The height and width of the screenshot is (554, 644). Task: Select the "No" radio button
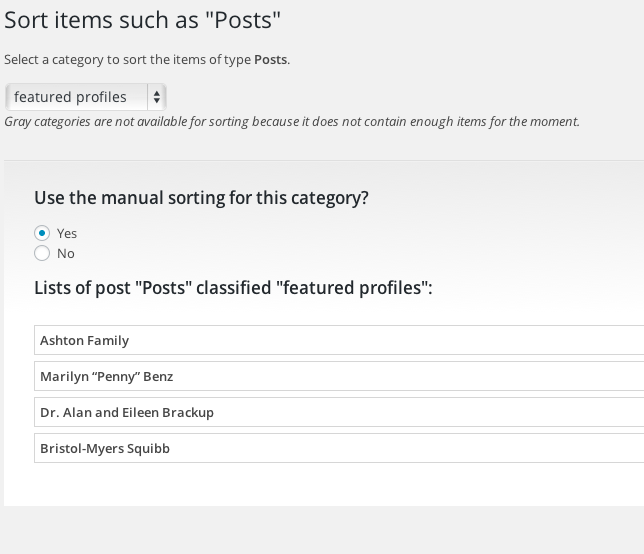(x=42, y=253)
